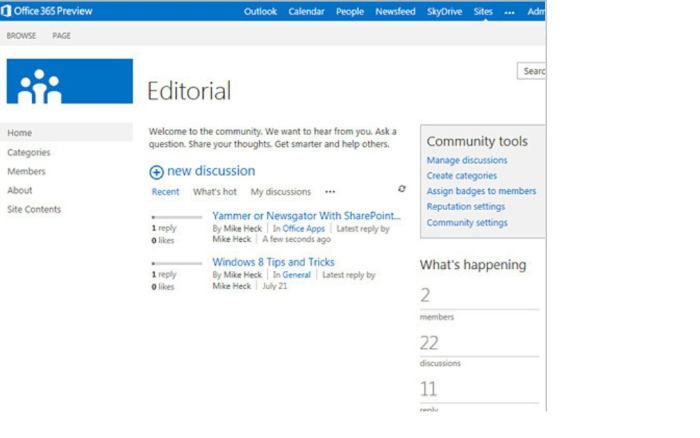Refresh the discussion list with refresh icon
This screenshot has height=438, width=700.
point(402,189)
